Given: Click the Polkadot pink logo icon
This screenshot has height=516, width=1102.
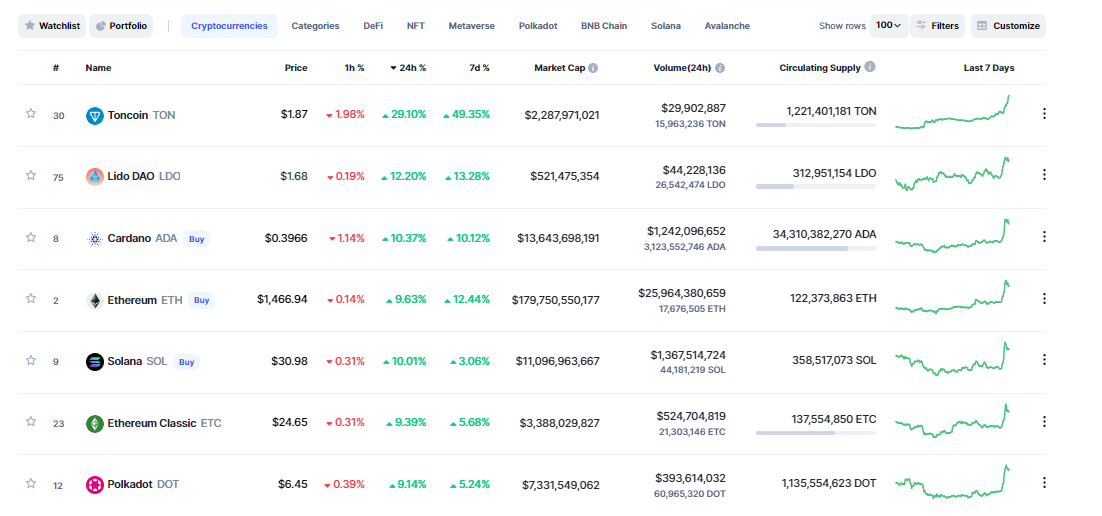Looking at the screenshot, I should click(95, 484).
